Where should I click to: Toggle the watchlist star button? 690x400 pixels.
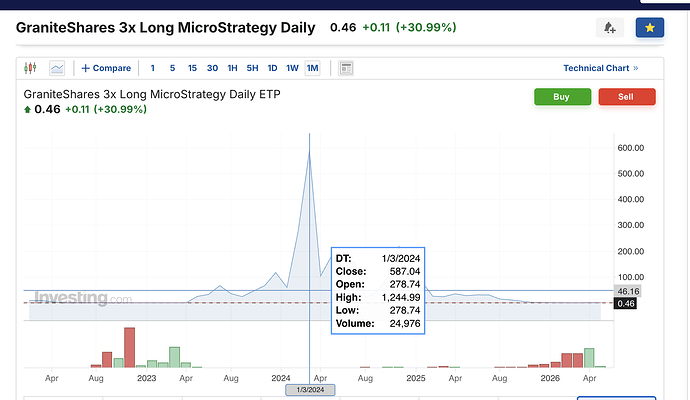(650, 28)
